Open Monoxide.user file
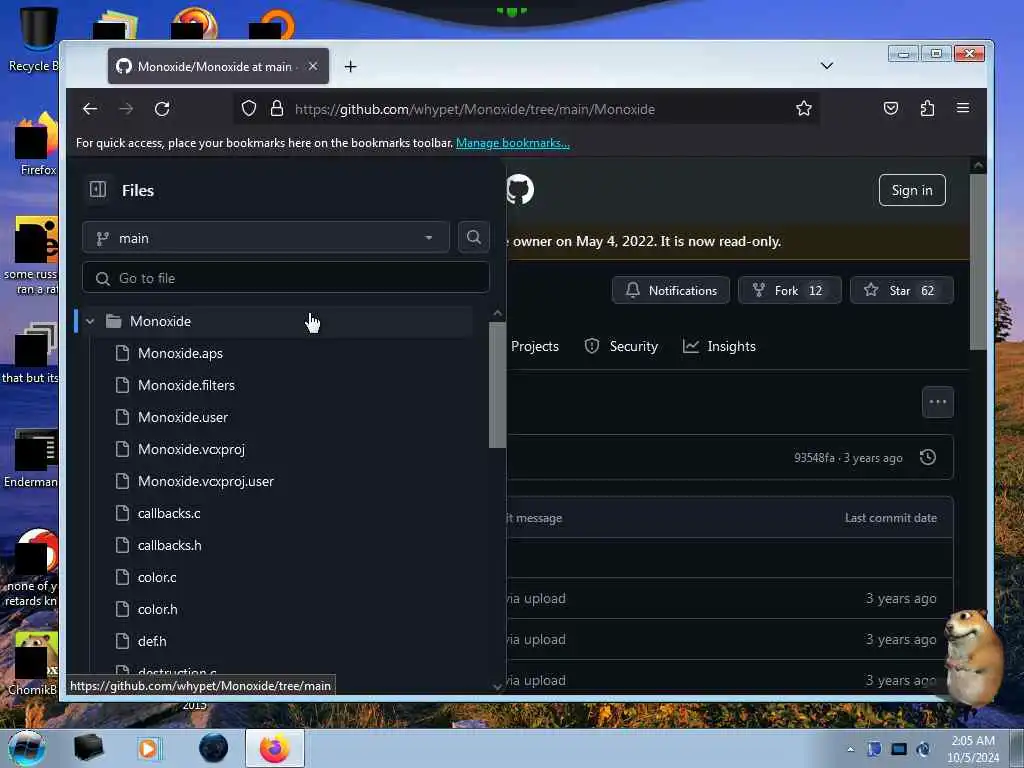 (183, 417)
